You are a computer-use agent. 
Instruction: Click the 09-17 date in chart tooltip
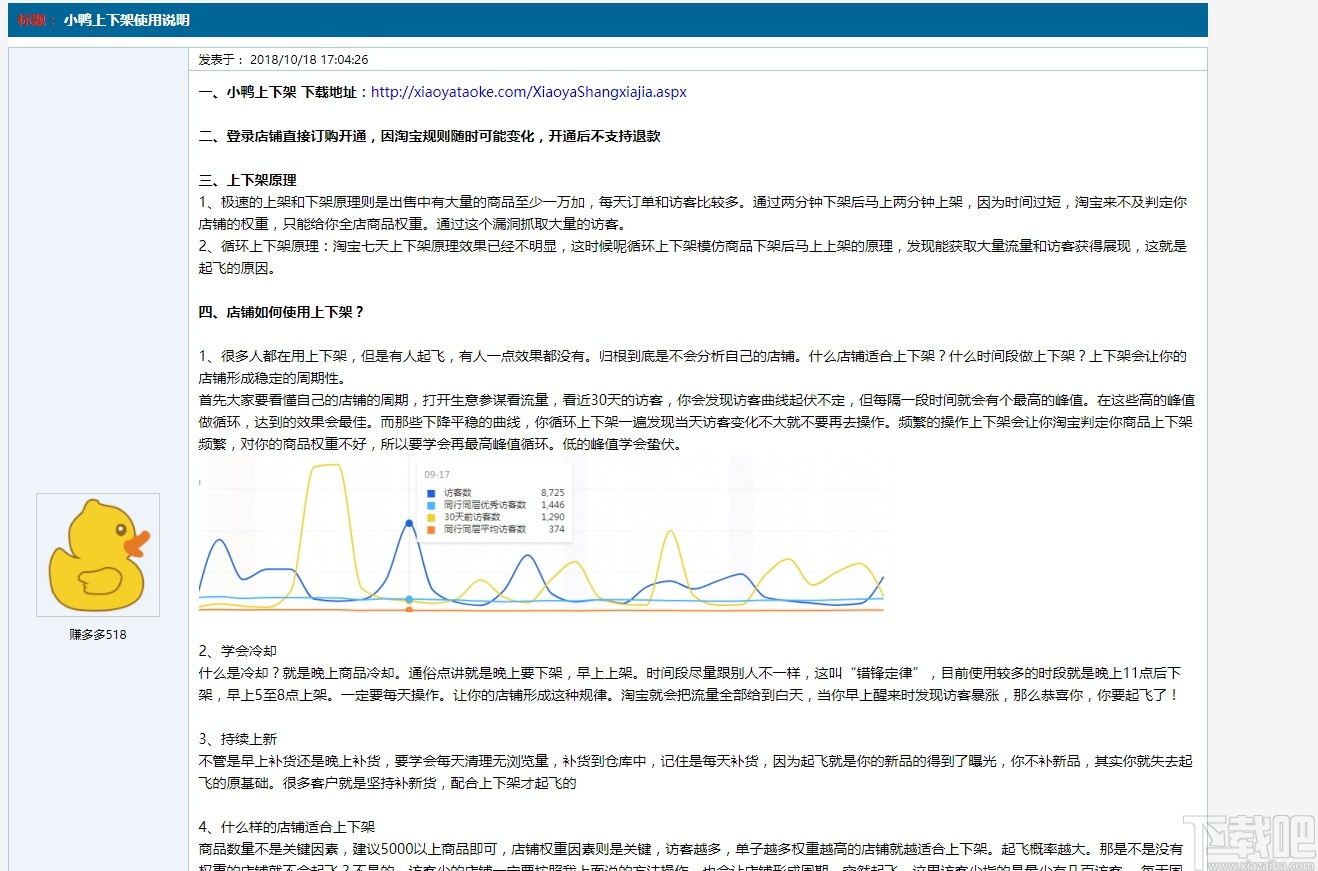pyautogui.click(x=438, y=475)
